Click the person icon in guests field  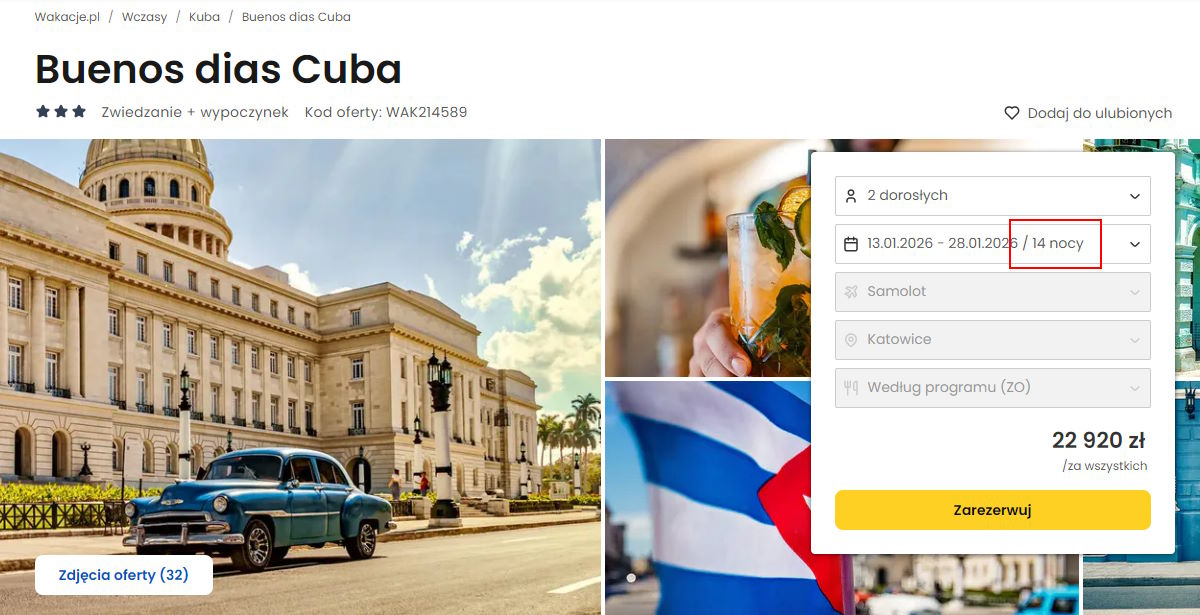851,196
